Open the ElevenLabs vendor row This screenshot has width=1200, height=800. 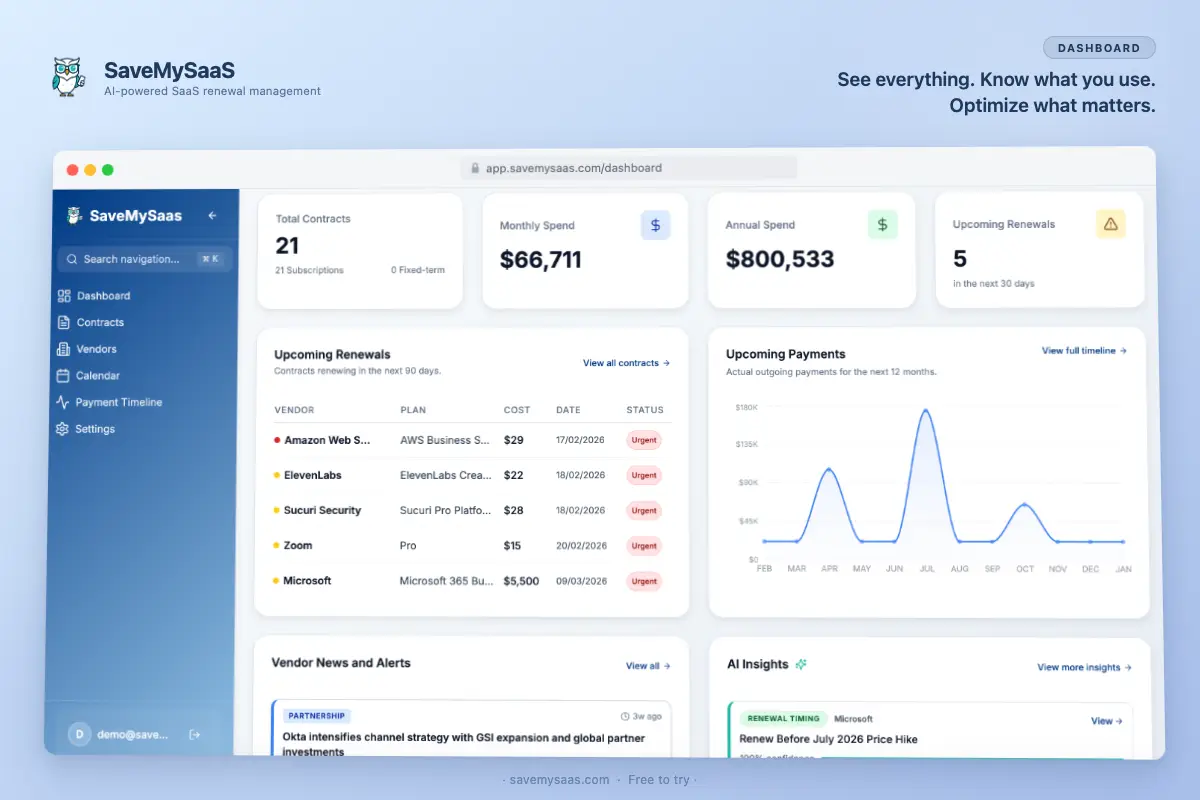(x=471, y=475)
